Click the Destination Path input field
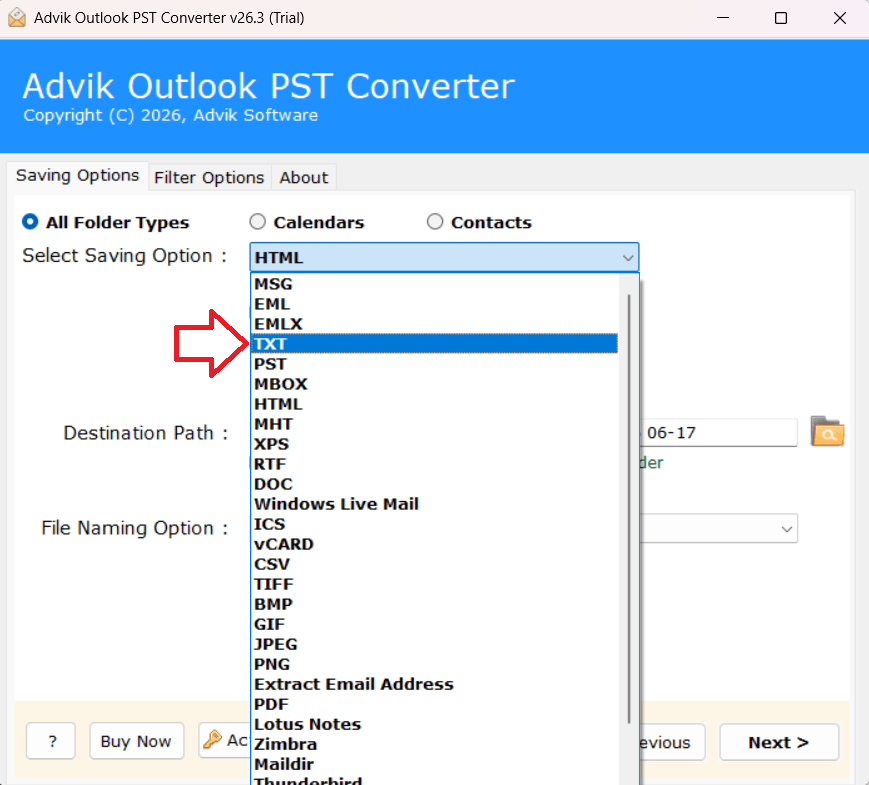Viewport: 869px width, 785px height. [x=718, y=432]
